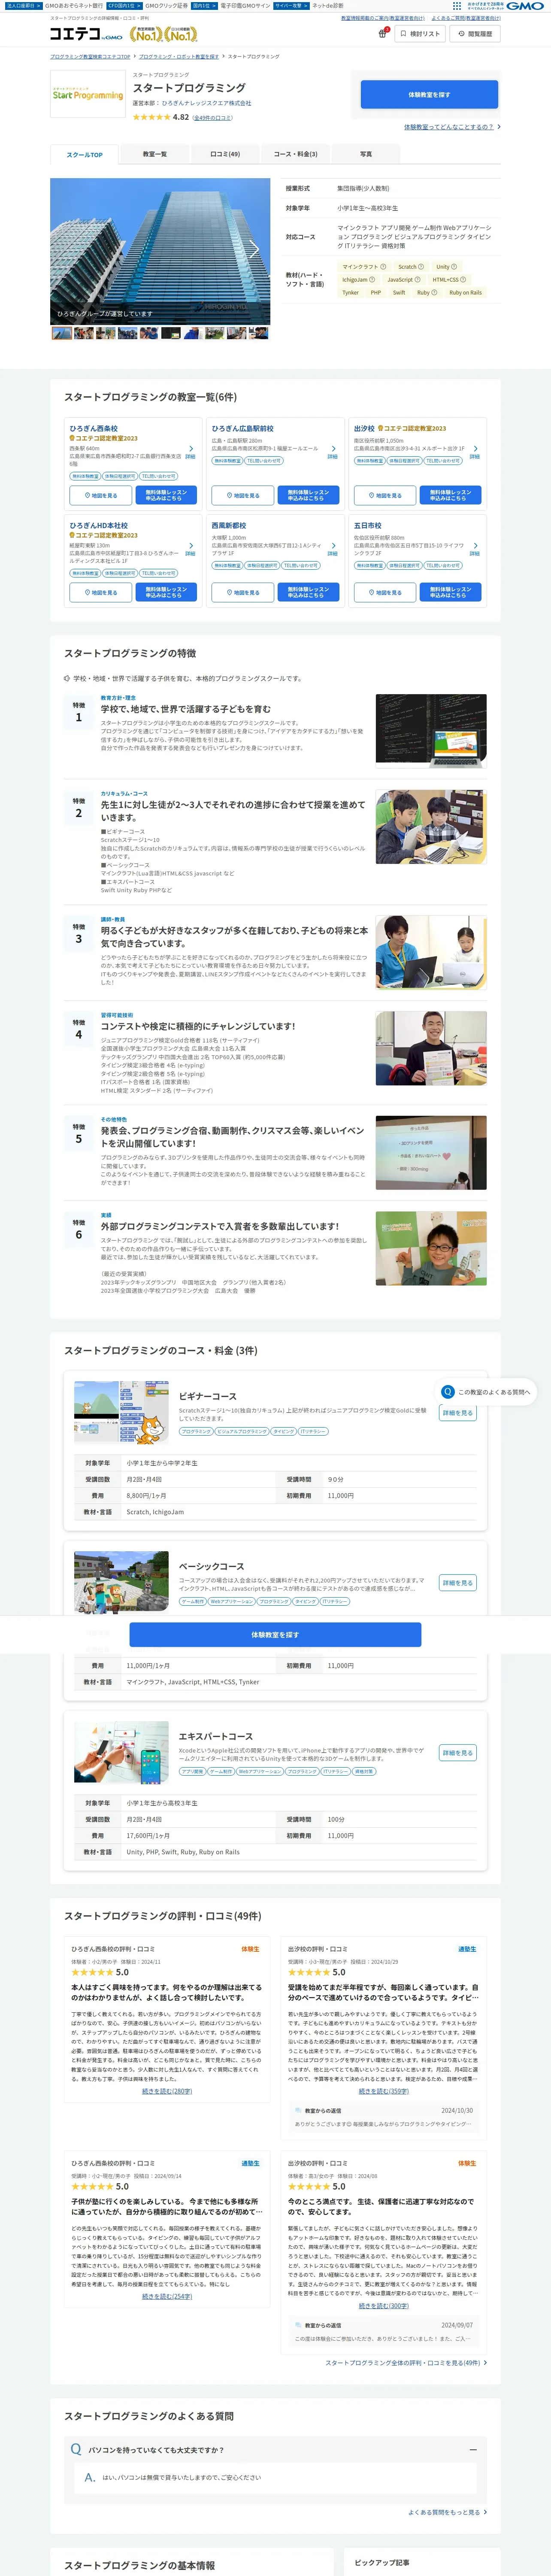The image size is (551, 2576).
Task: Apply for free trial at ひろぎん広島駅前校
Action: pyautogui.click(x=308, y=495)
